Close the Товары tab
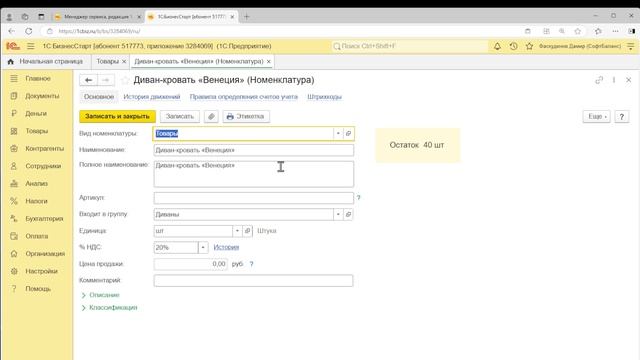The width and height of the screenshot is (640, 360). 124,62
